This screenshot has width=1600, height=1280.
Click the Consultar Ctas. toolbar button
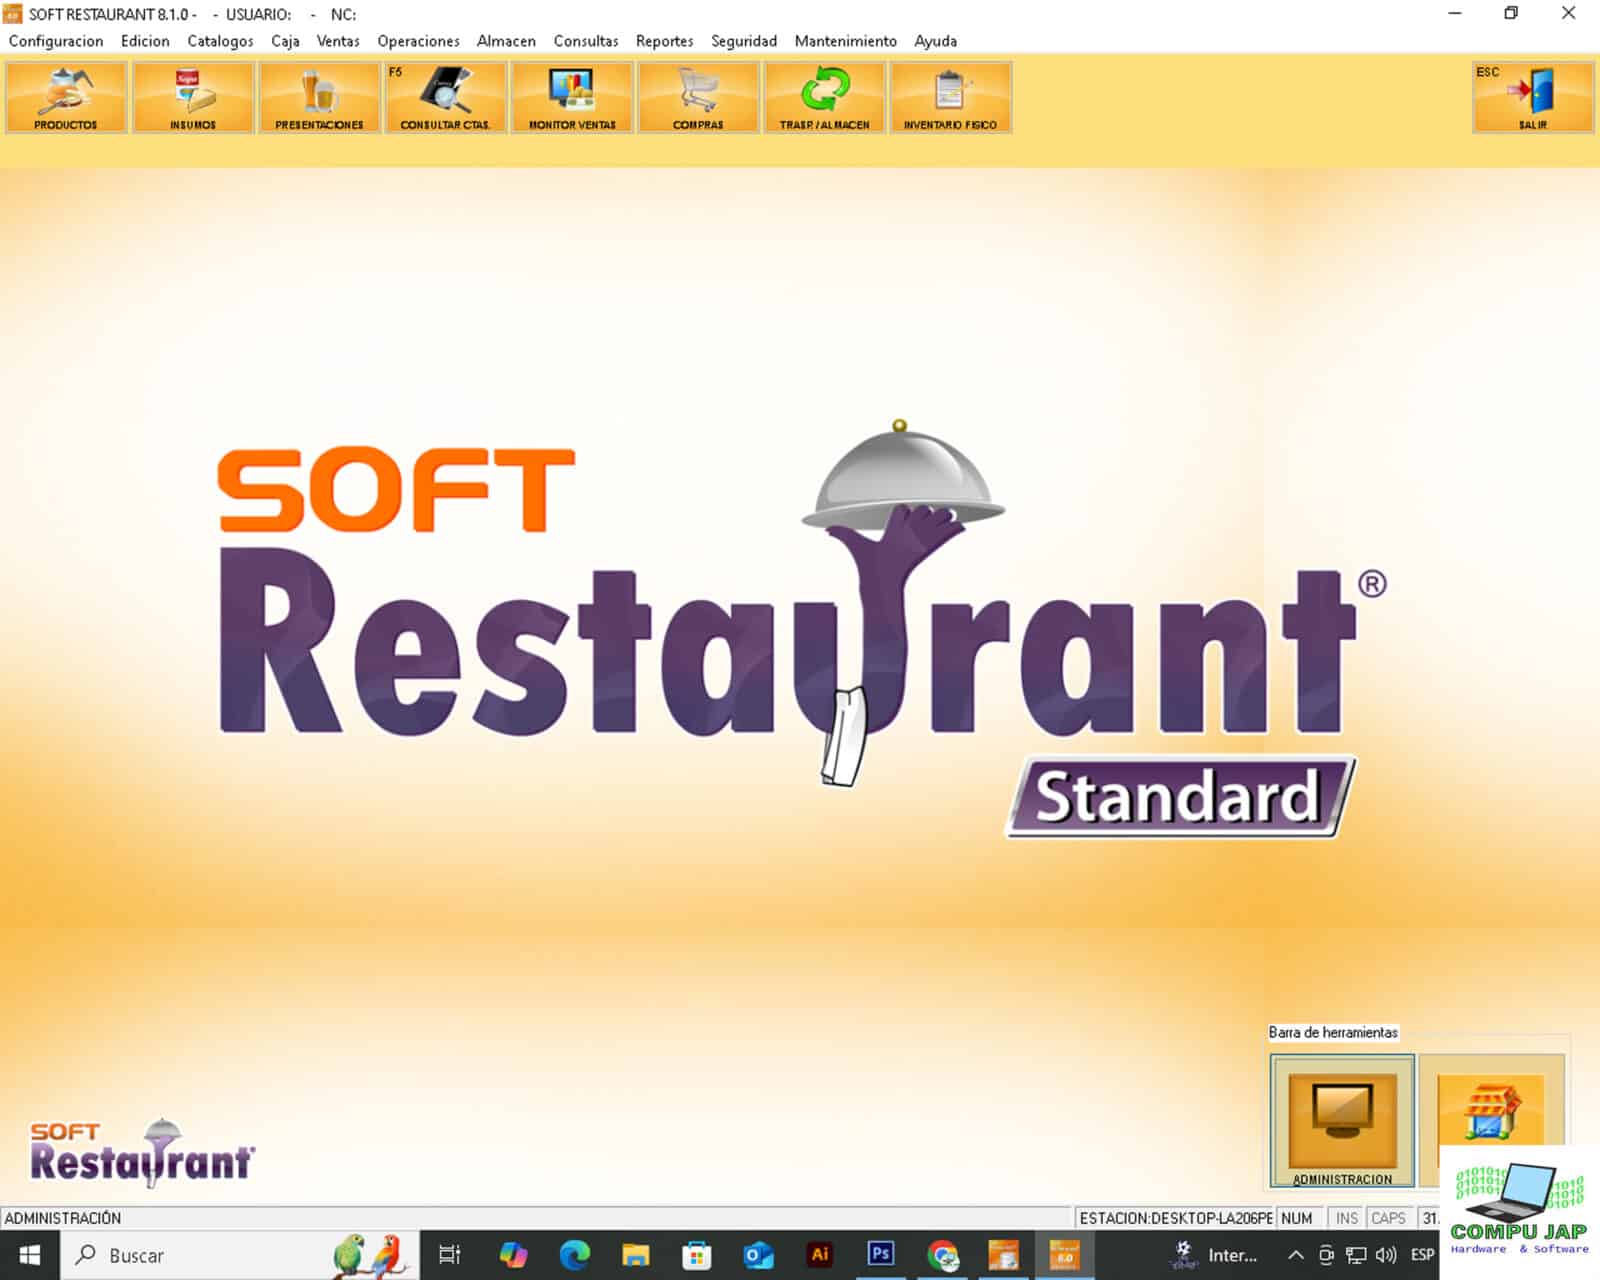(445, 97)
